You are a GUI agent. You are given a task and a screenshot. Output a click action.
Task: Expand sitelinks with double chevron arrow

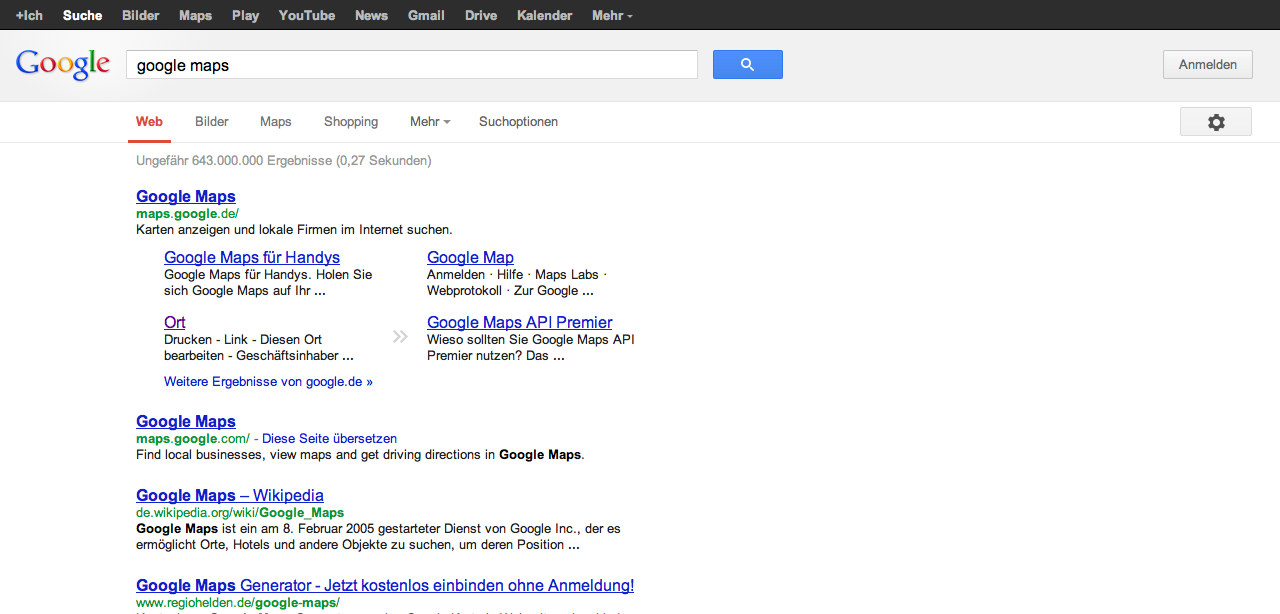pos(400,337)
